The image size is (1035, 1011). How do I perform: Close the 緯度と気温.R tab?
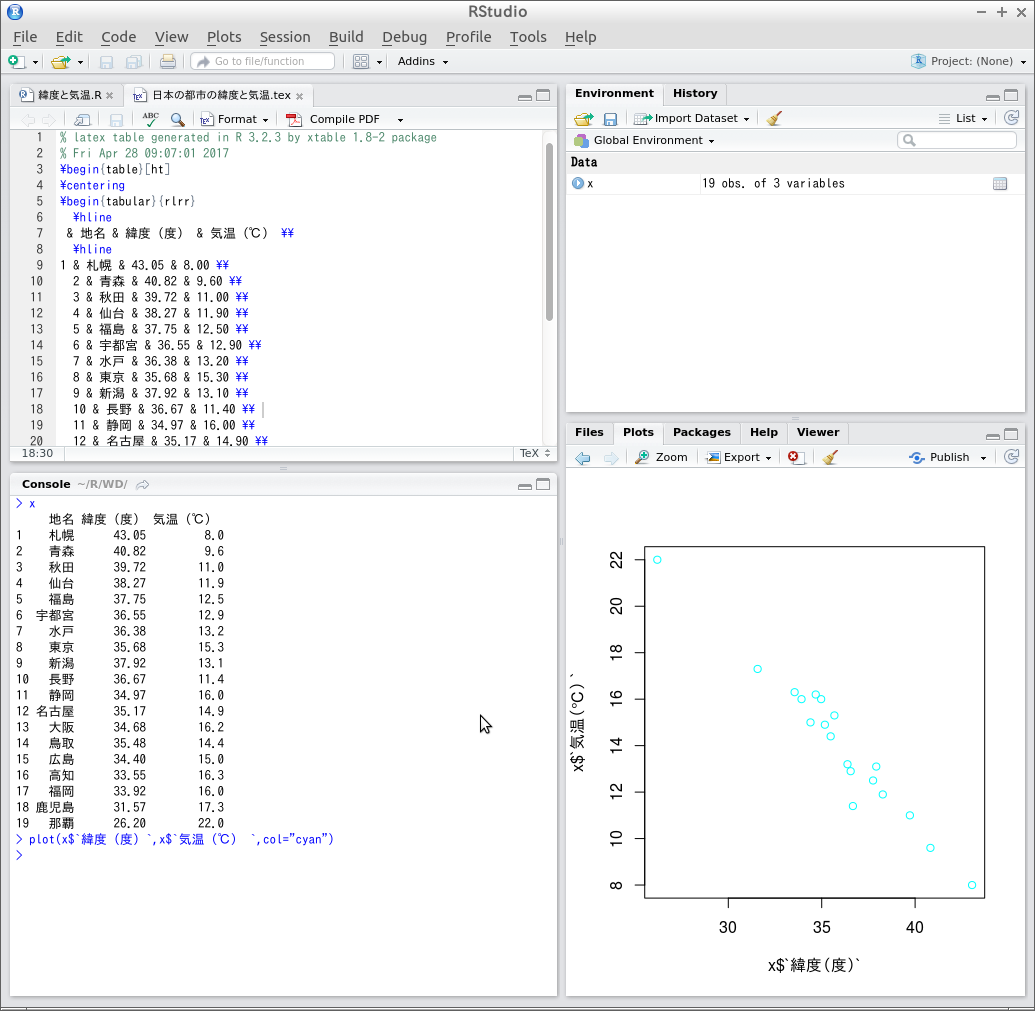[110, 96]
